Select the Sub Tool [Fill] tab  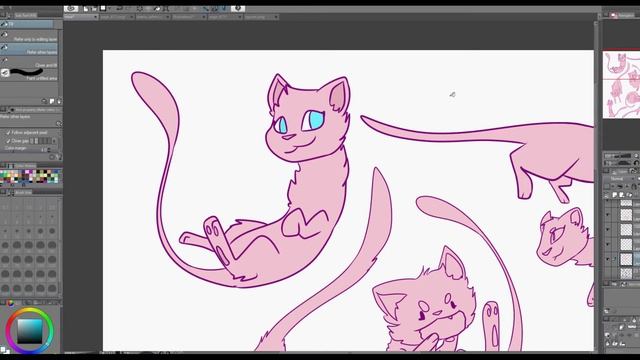(x=25, y=16)
